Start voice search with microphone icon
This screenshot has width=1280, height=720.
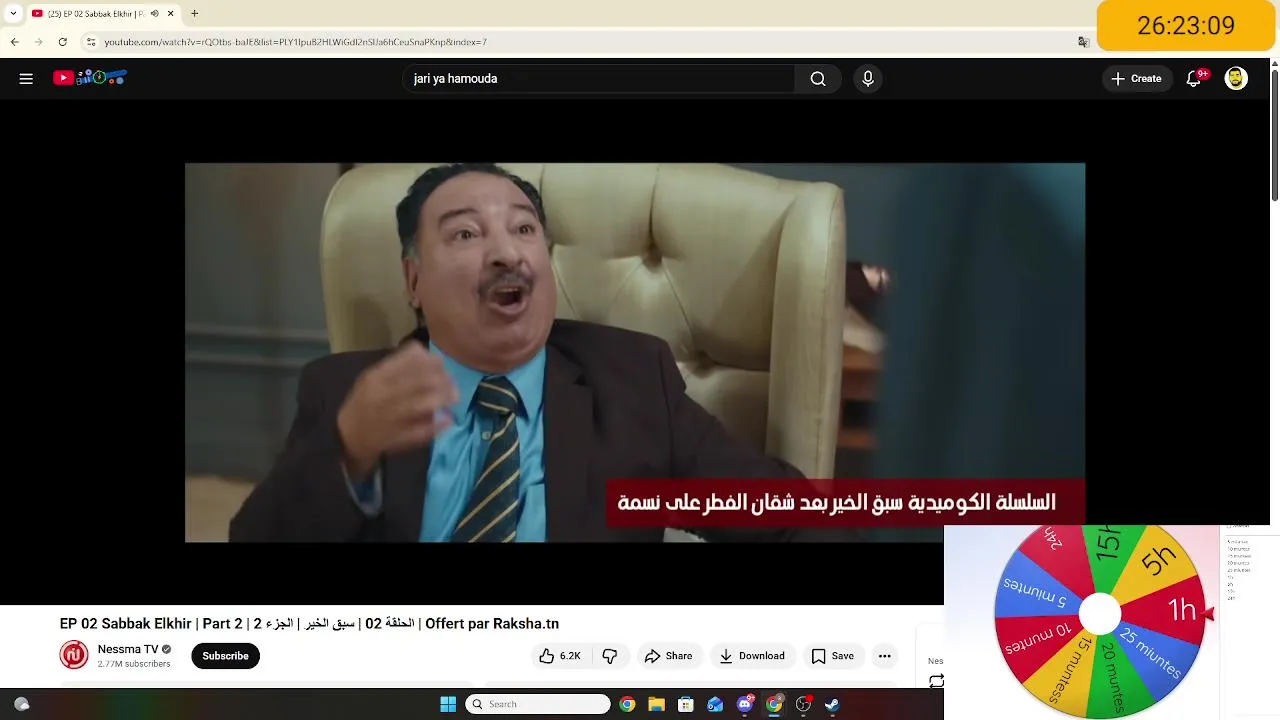[x=868, y=79]
